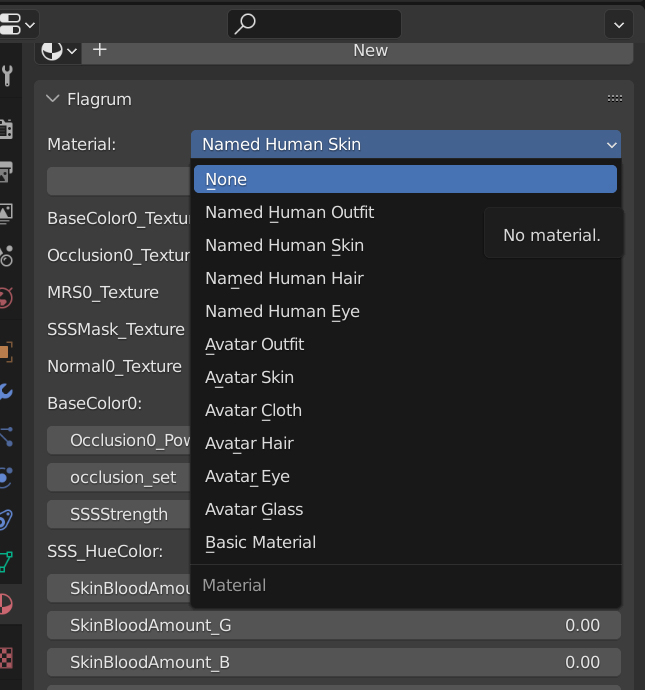Open the Particles properties tab

click(6, 435)
